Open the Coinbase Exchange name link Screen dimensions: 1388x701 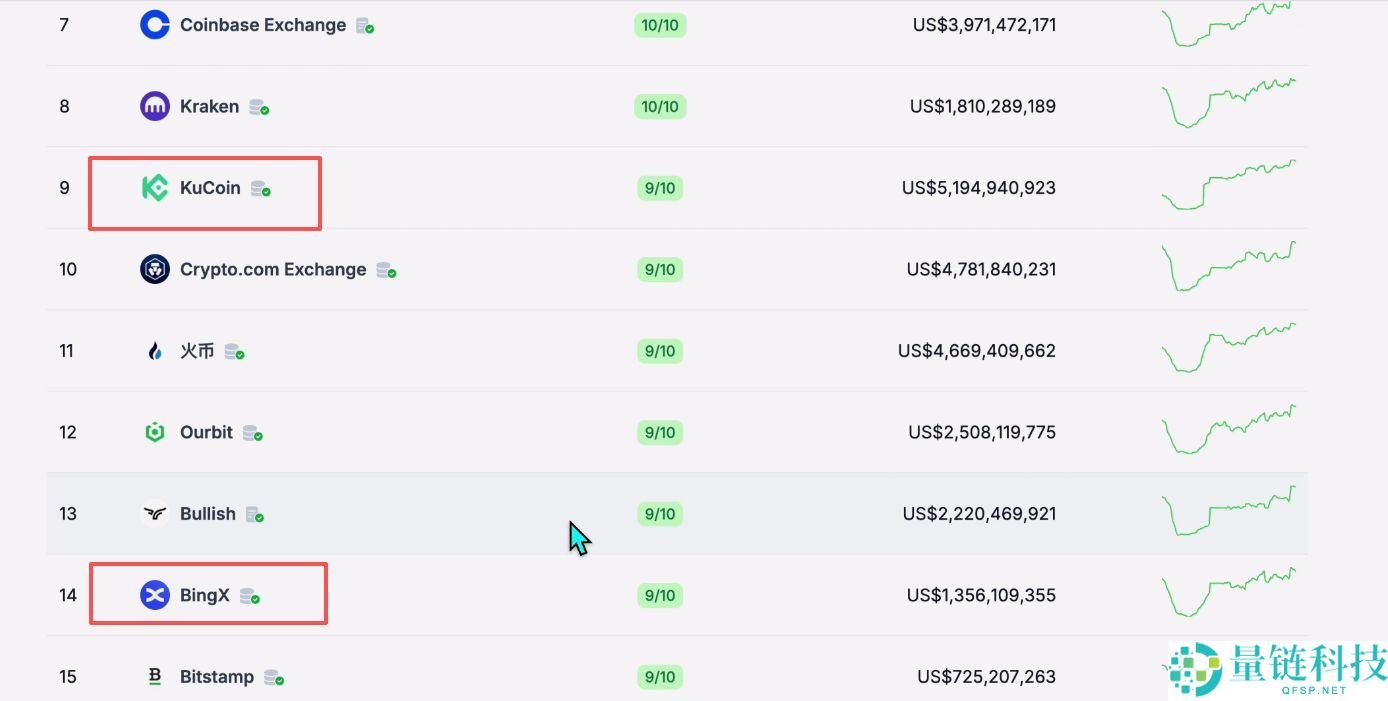263,25
